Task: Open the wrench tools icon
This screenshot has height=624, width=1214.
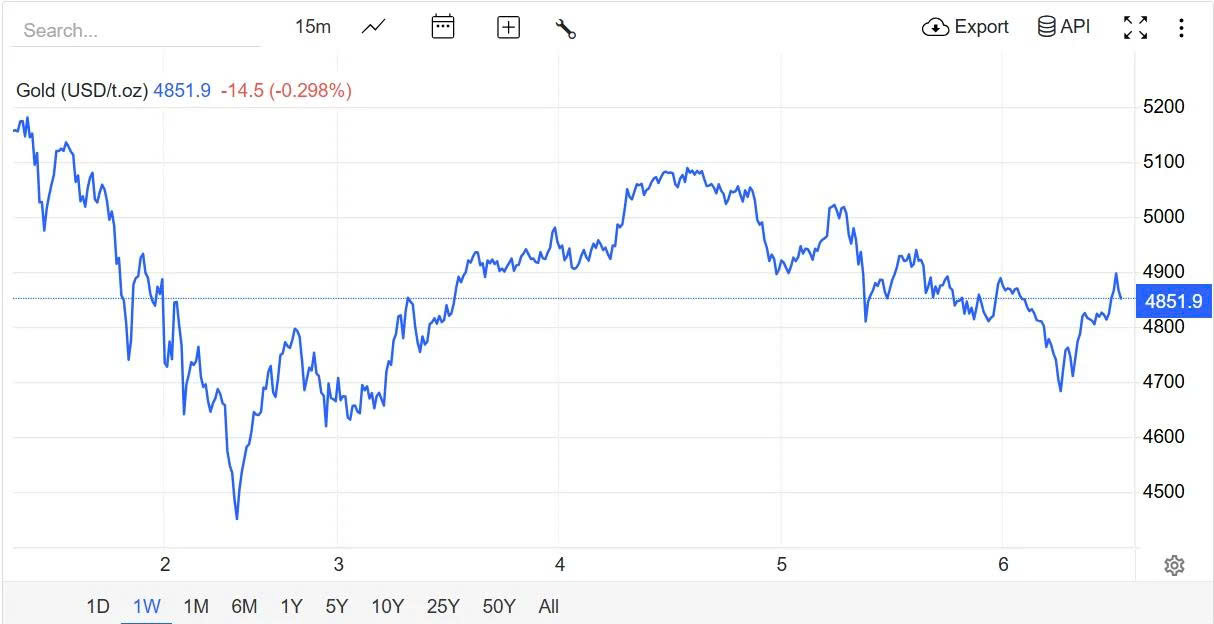Action: click(565, 29)
